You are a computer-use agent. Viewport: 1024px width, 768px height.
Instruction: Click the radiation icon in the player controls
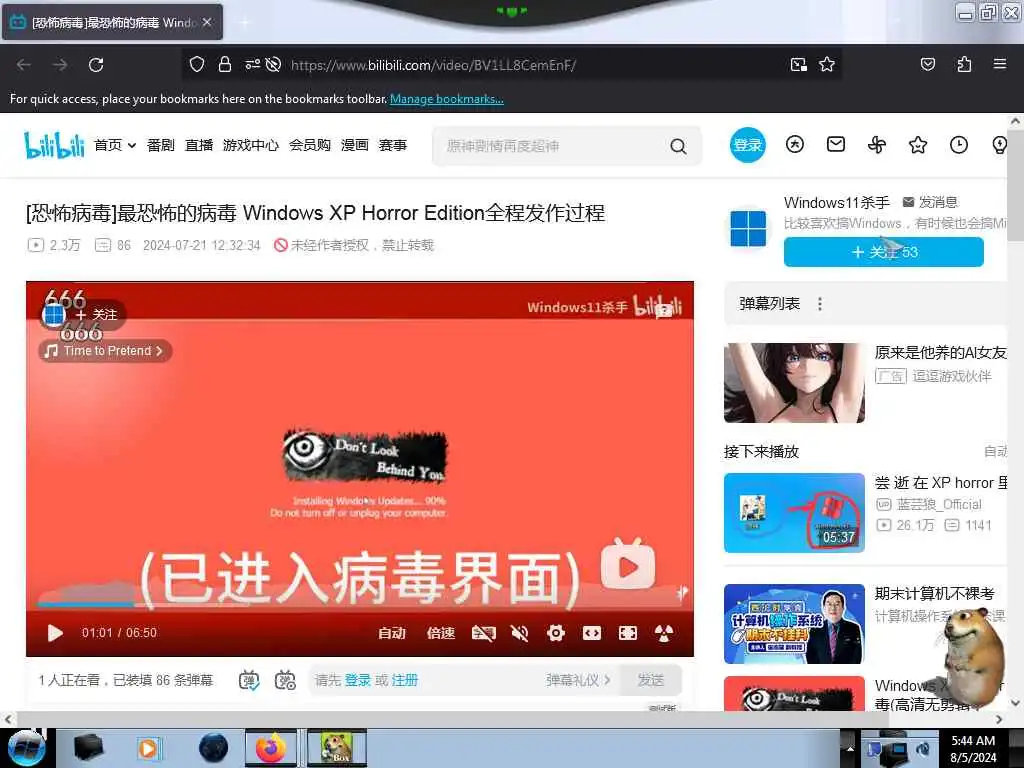[664, 633]
